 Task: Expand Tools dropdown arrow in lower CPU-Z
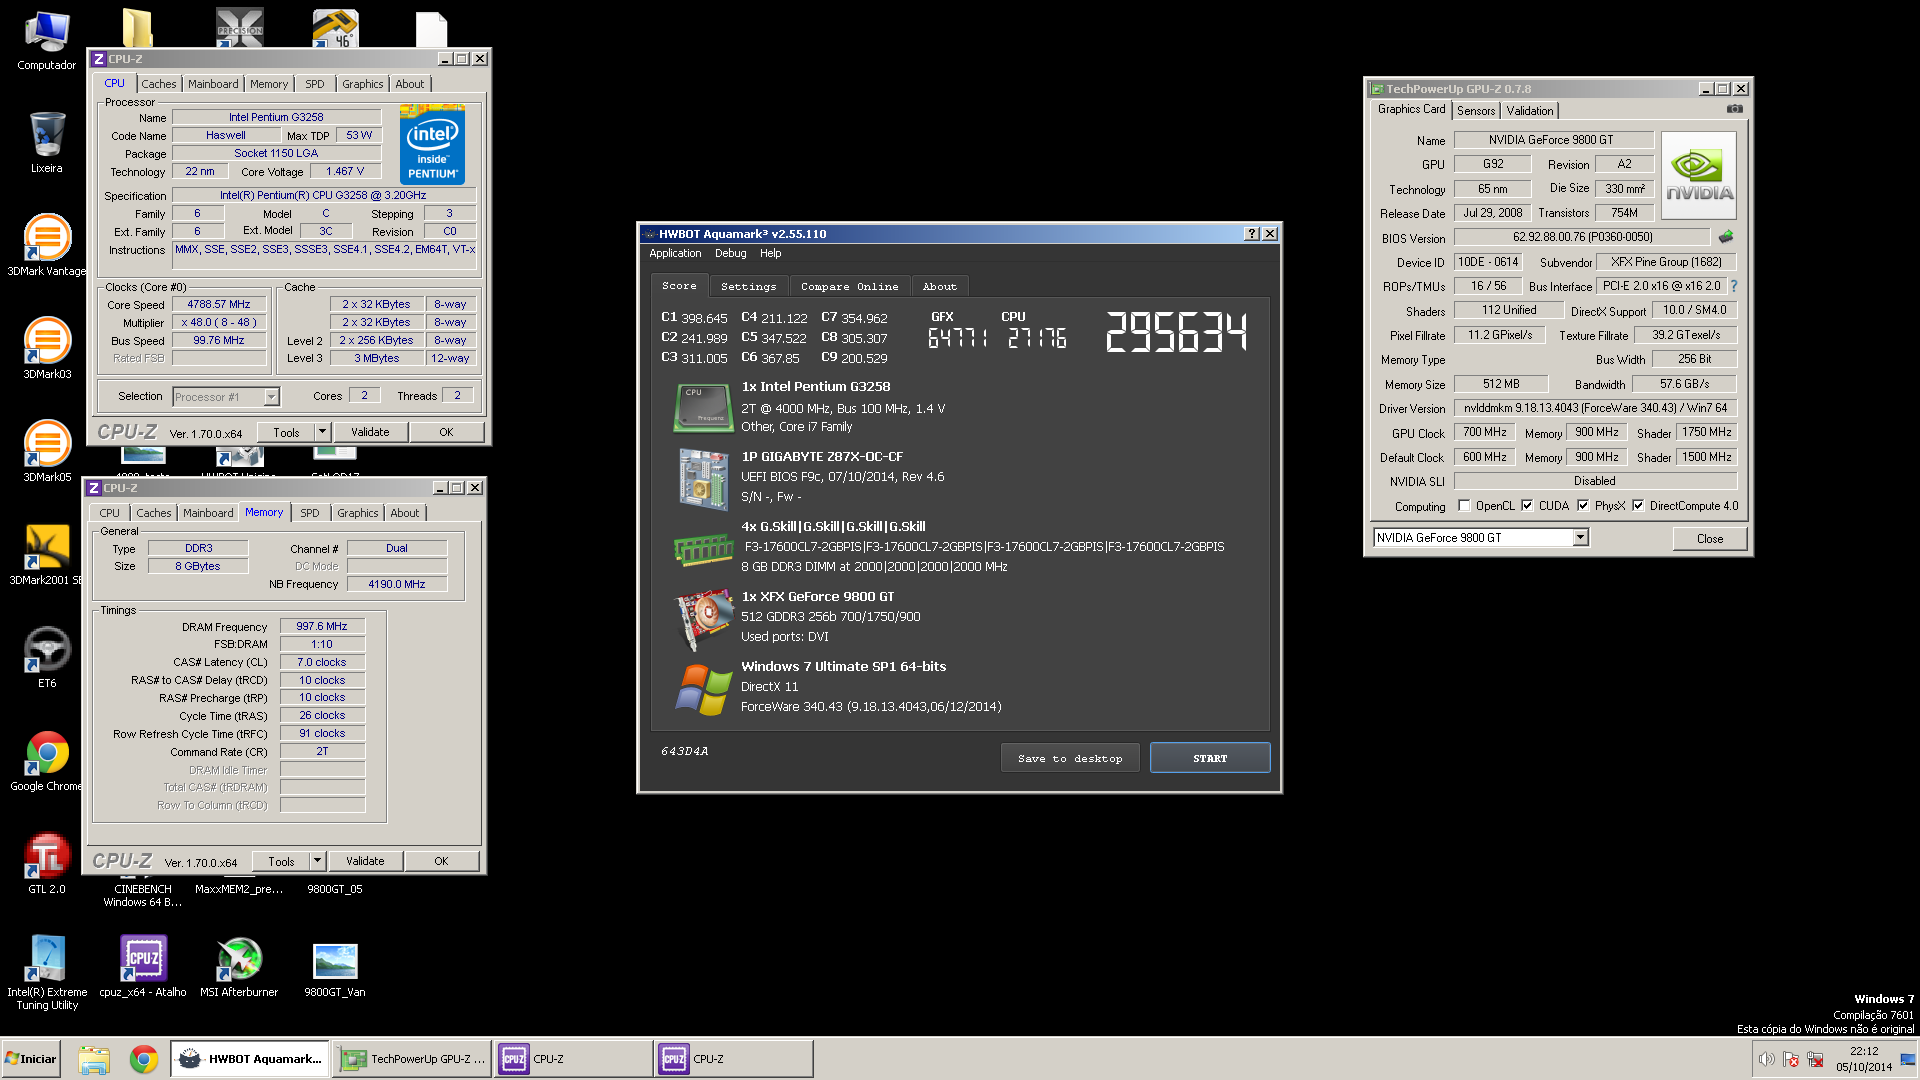317,861
